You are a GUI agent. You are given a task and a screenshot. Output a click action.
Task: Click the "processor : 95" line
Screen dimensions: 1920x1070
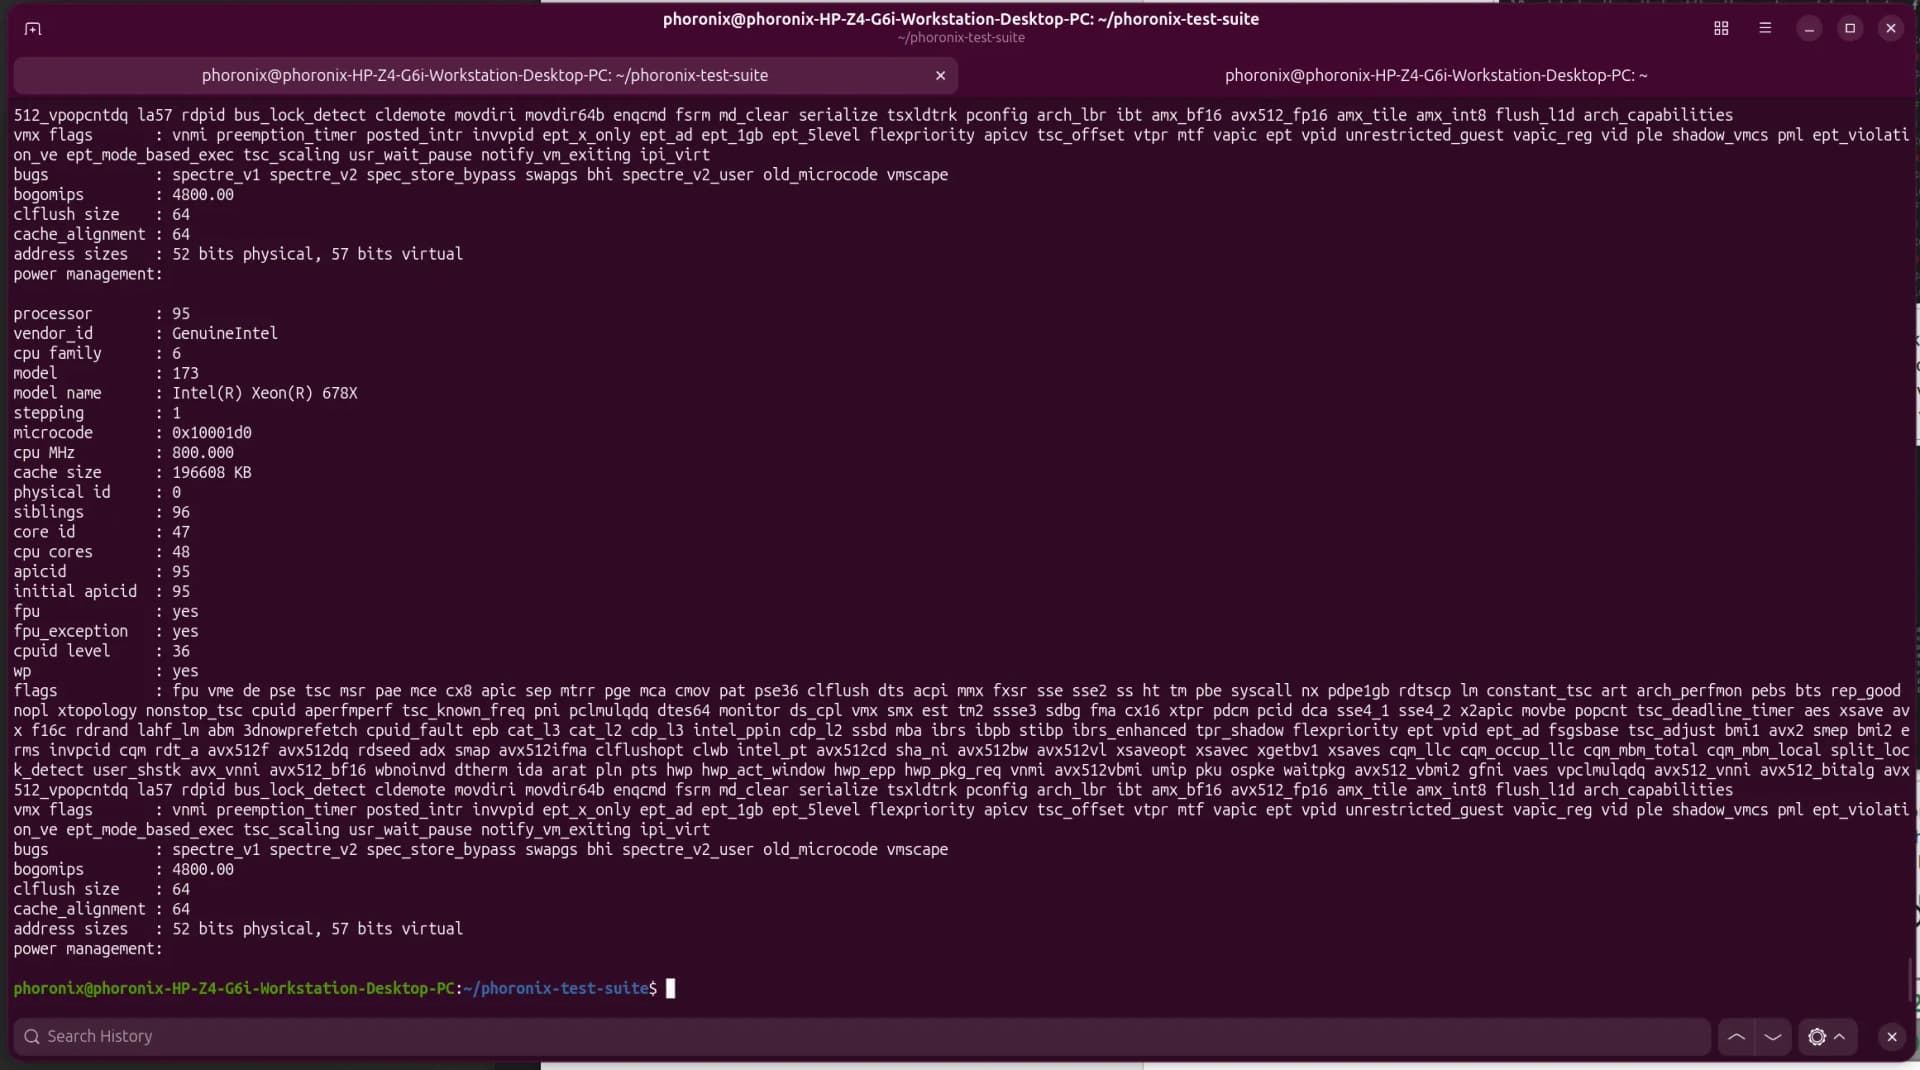(101, 314)
